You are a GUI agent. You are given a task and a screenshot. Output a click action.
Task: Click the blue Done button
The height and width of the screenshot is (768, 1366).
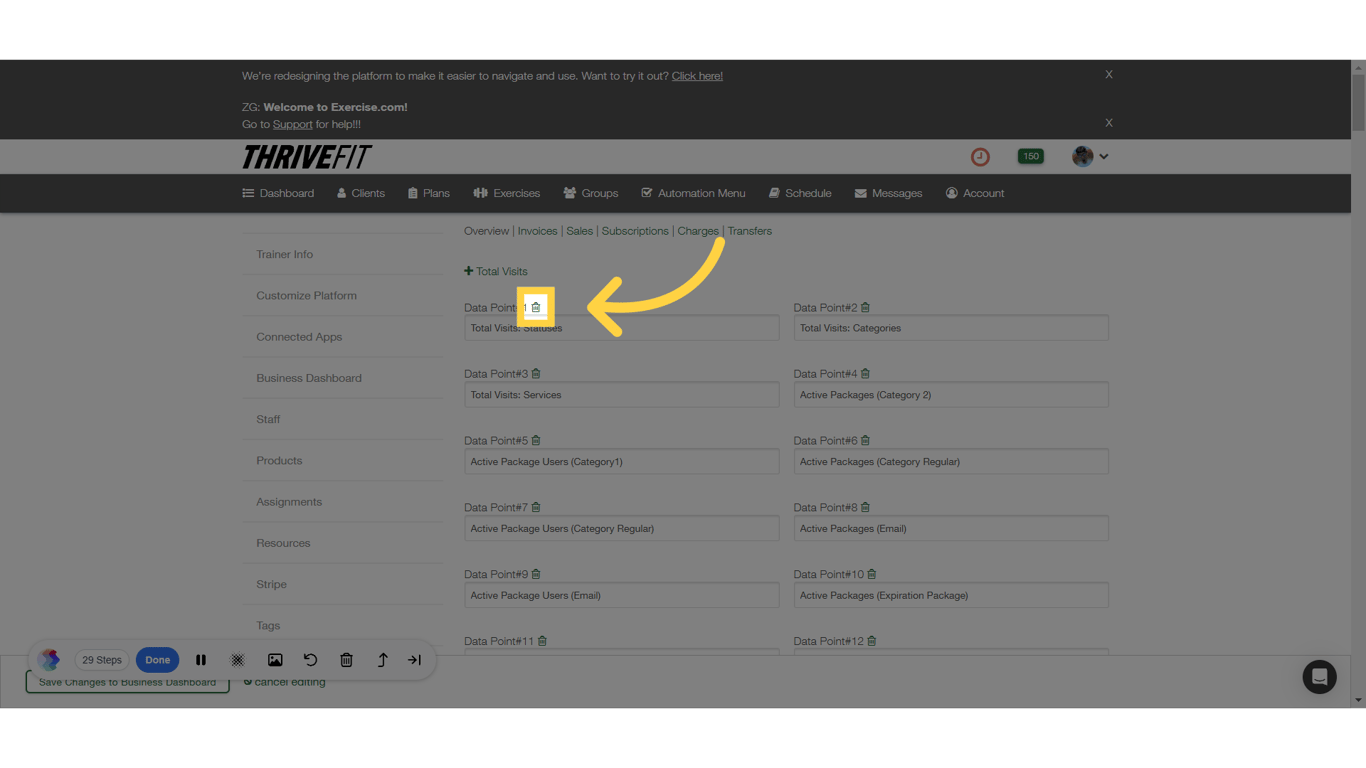157,660
